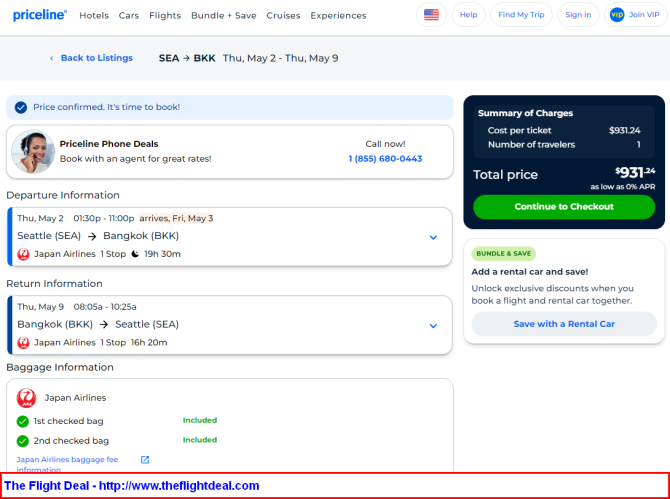
Task: Click the "1st checked bag" label
Action: 68,421
